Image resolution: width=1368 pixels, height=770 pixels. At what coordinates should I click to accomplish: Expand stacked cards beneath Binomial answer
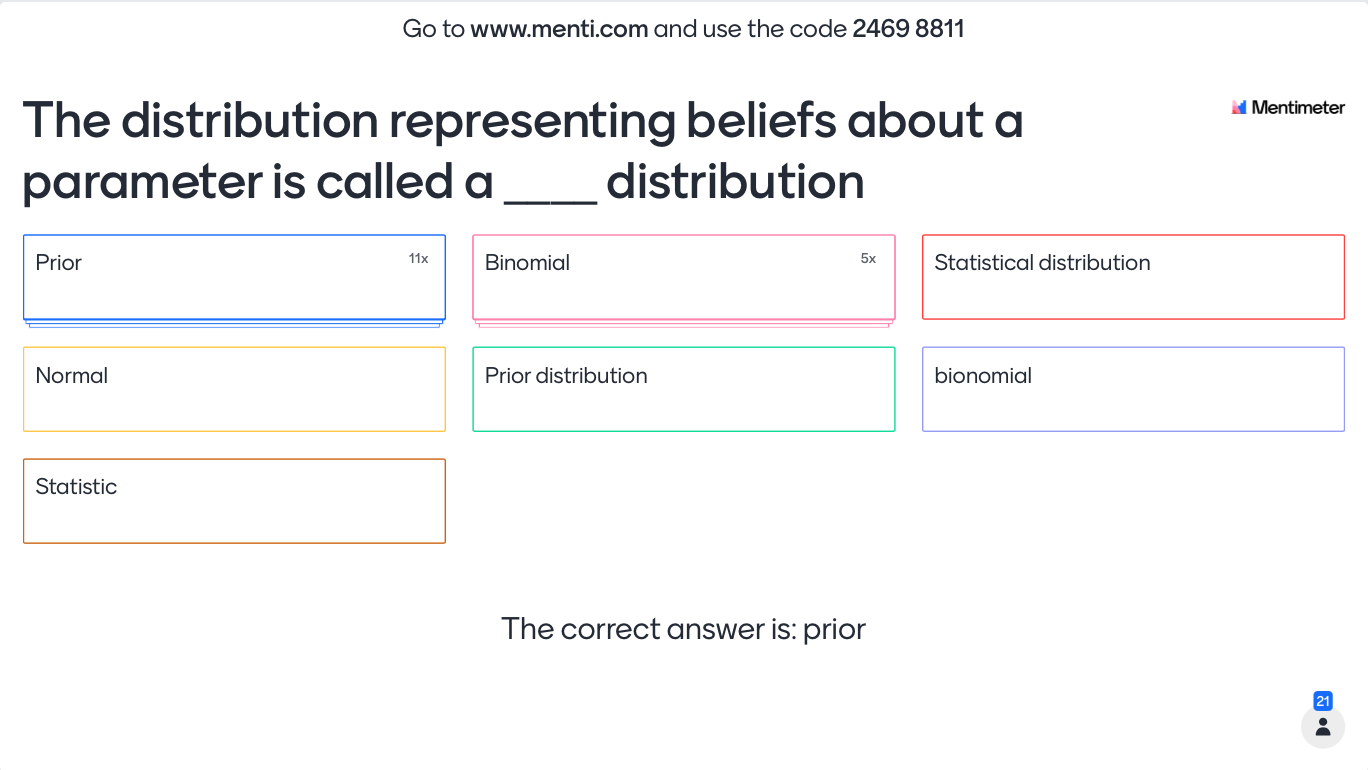coord(684,324)
